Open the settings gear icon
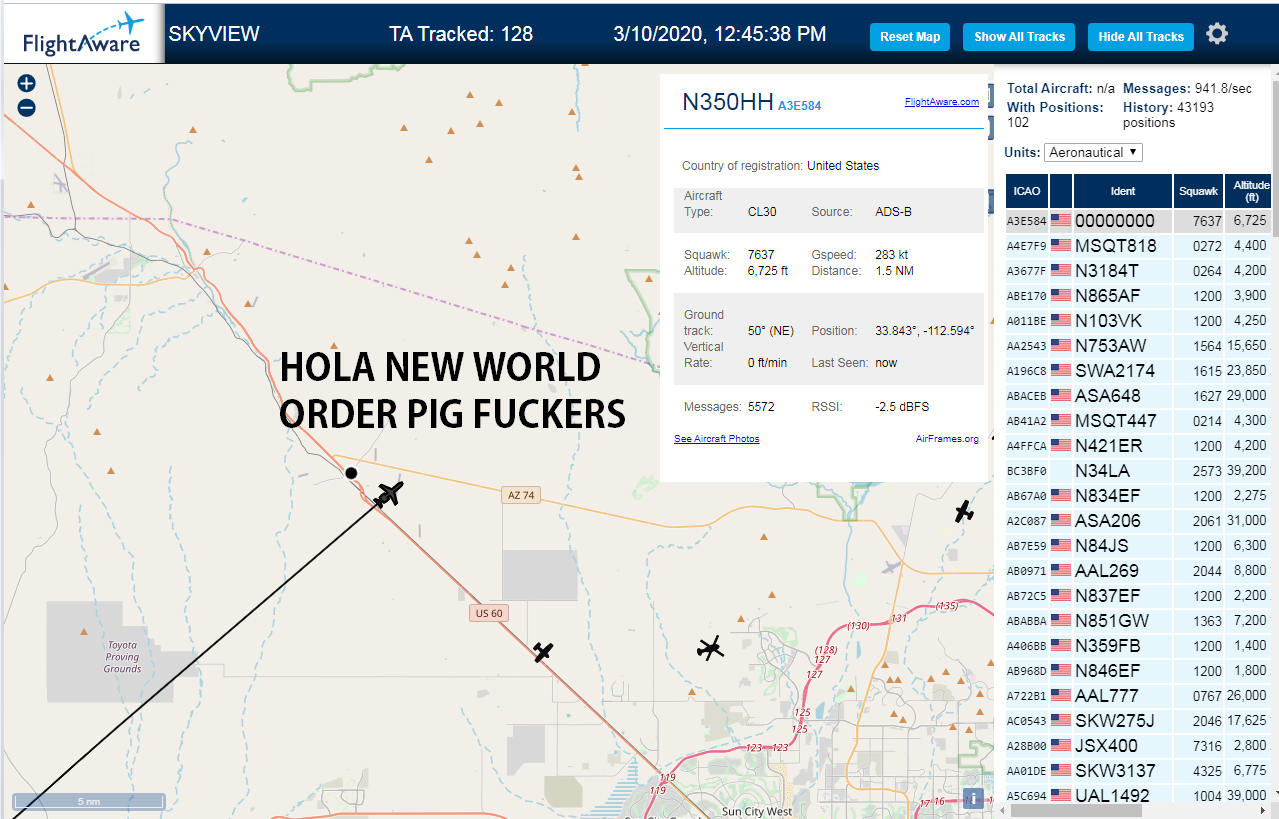 tap(1216, 34)
